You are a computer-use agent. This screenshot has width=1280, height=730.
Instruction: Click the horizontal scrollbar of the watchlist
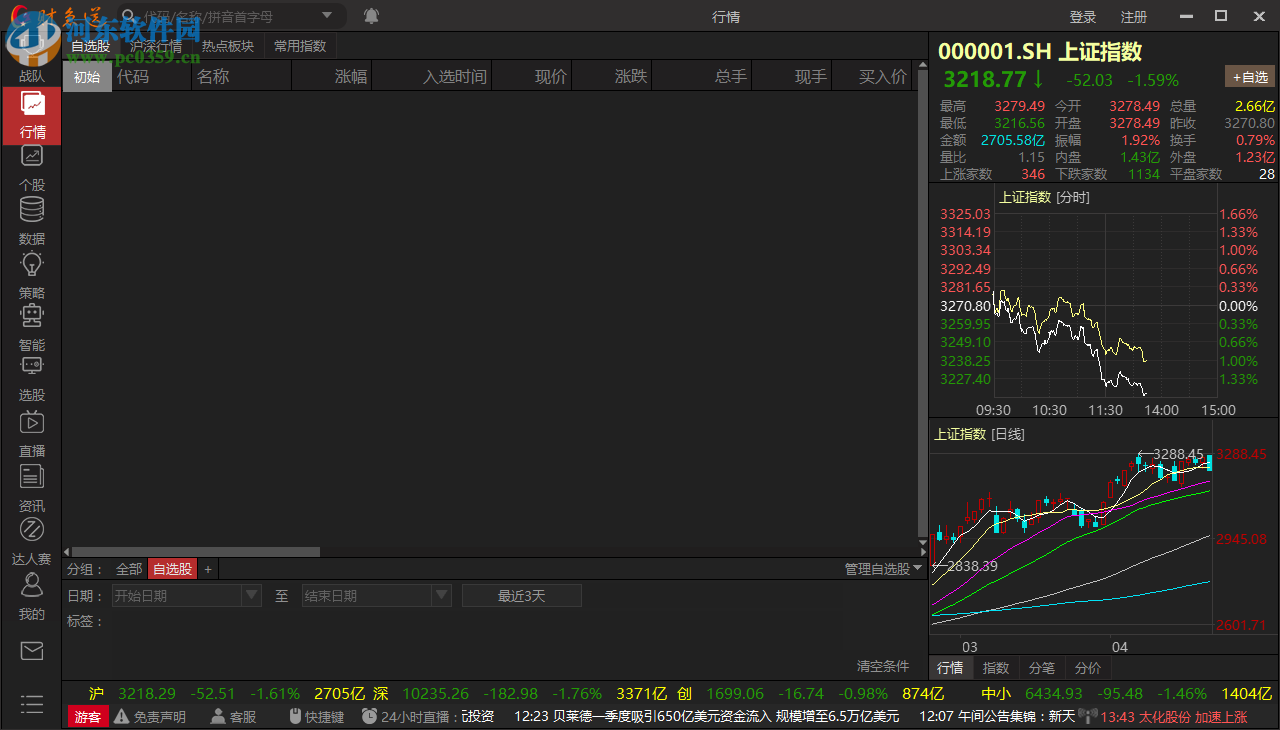point(196,552)
